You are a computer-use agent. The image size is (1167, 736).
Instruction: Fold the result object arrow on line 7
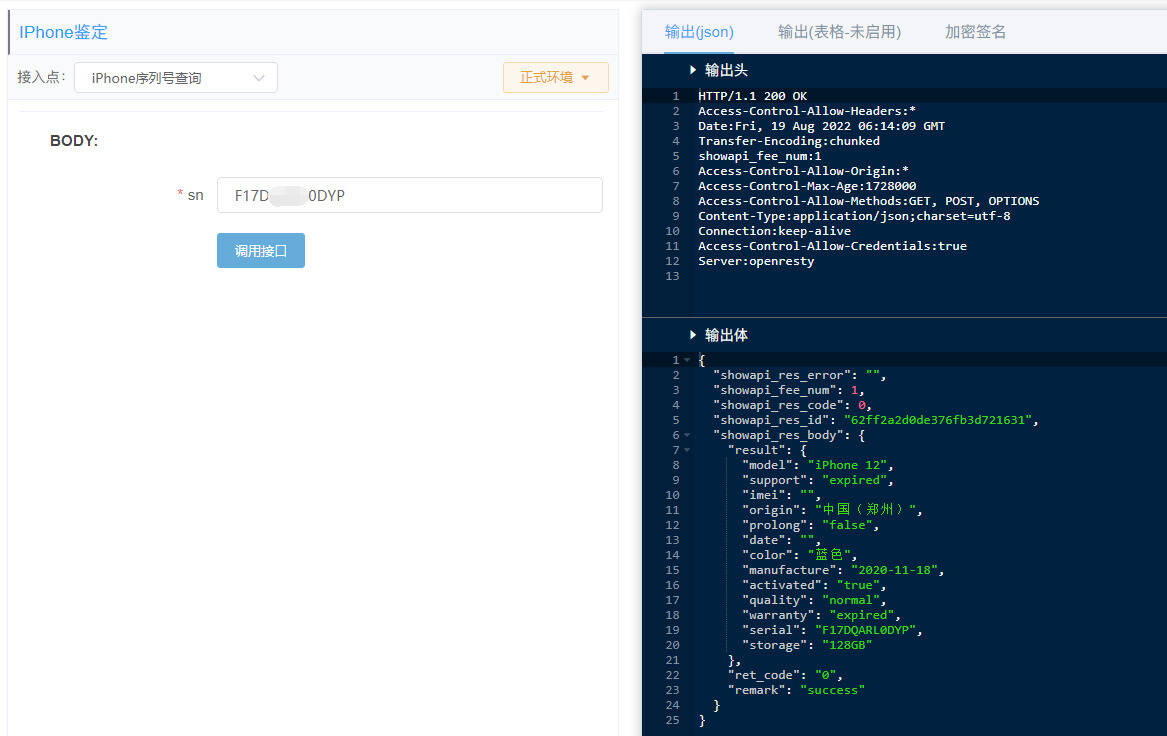tap(687, 450)
